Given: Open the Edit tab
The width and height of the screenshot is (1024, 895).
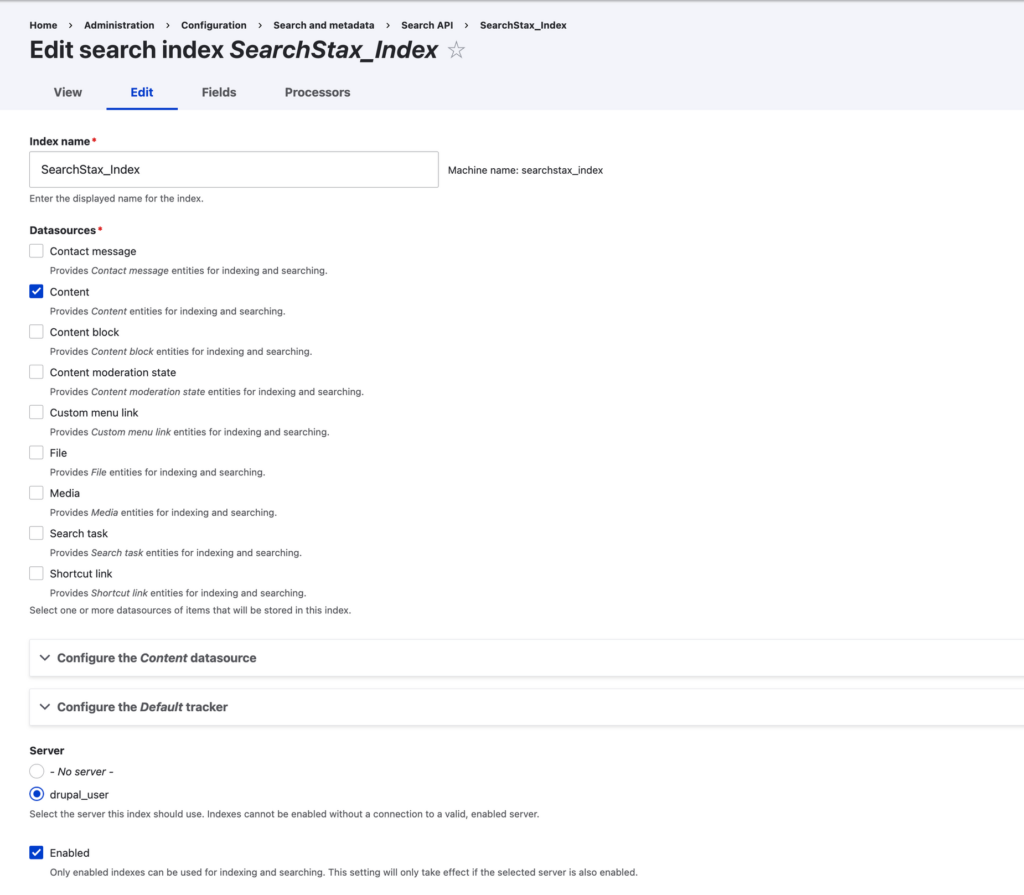Looking at the screenshot, I should point(142,92).
